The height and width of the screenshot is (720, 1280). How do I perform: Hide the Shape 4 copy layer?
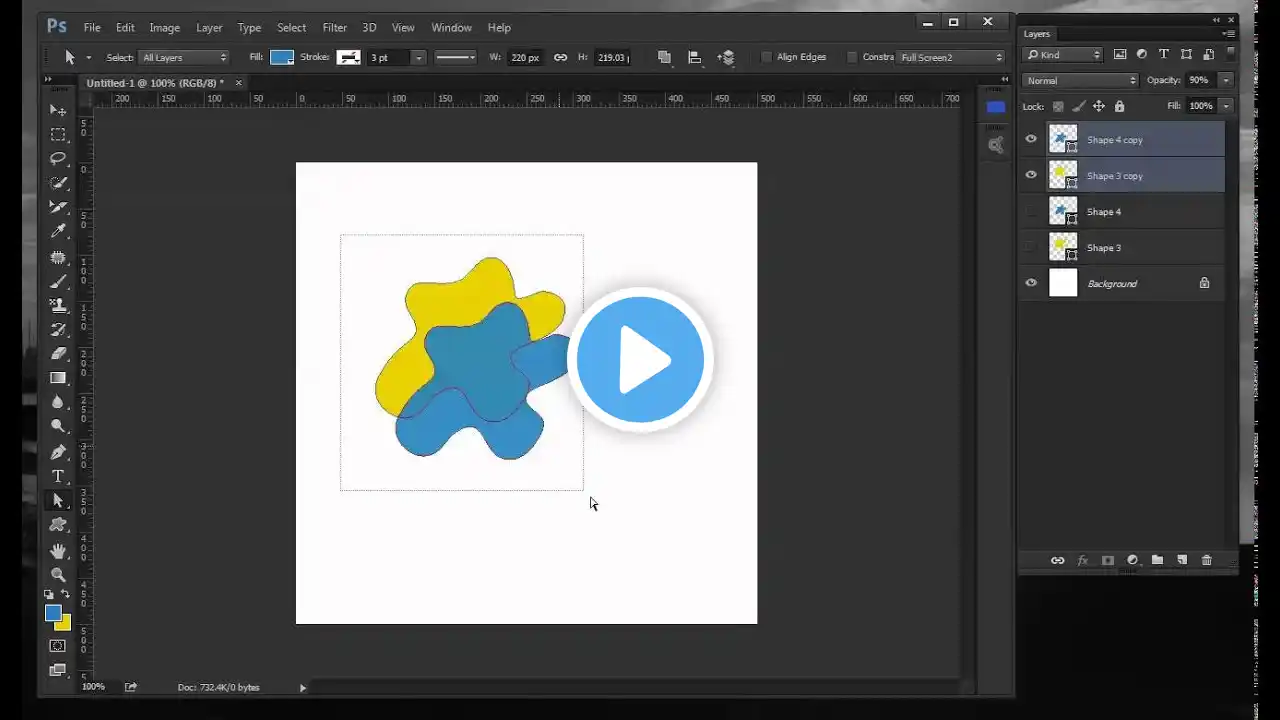(1031, 140)
